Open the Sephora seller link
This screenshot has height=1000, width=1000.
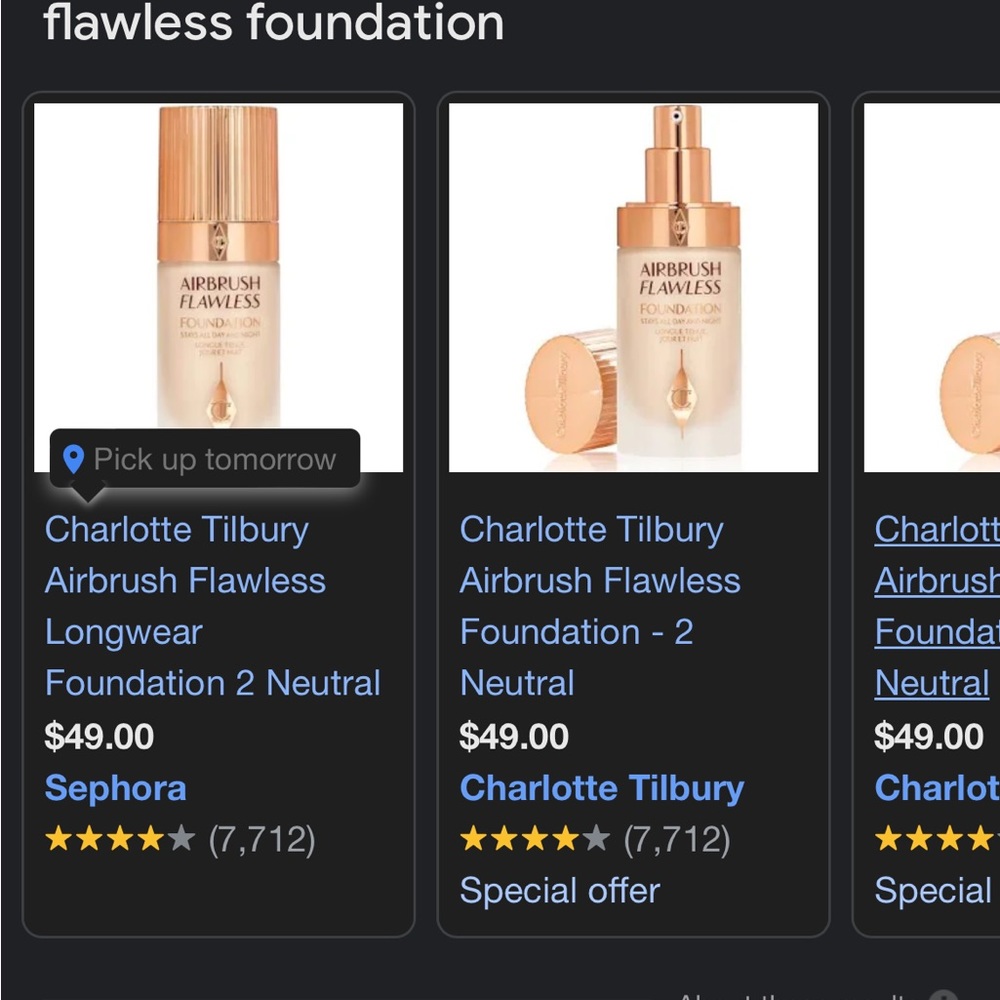tap(115, 789)
